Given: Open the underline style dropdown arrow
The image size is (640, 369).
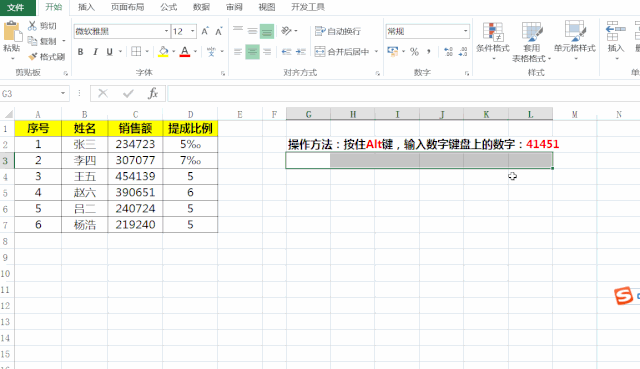Looking at the screenshot, I should click(x=120, y=51).
